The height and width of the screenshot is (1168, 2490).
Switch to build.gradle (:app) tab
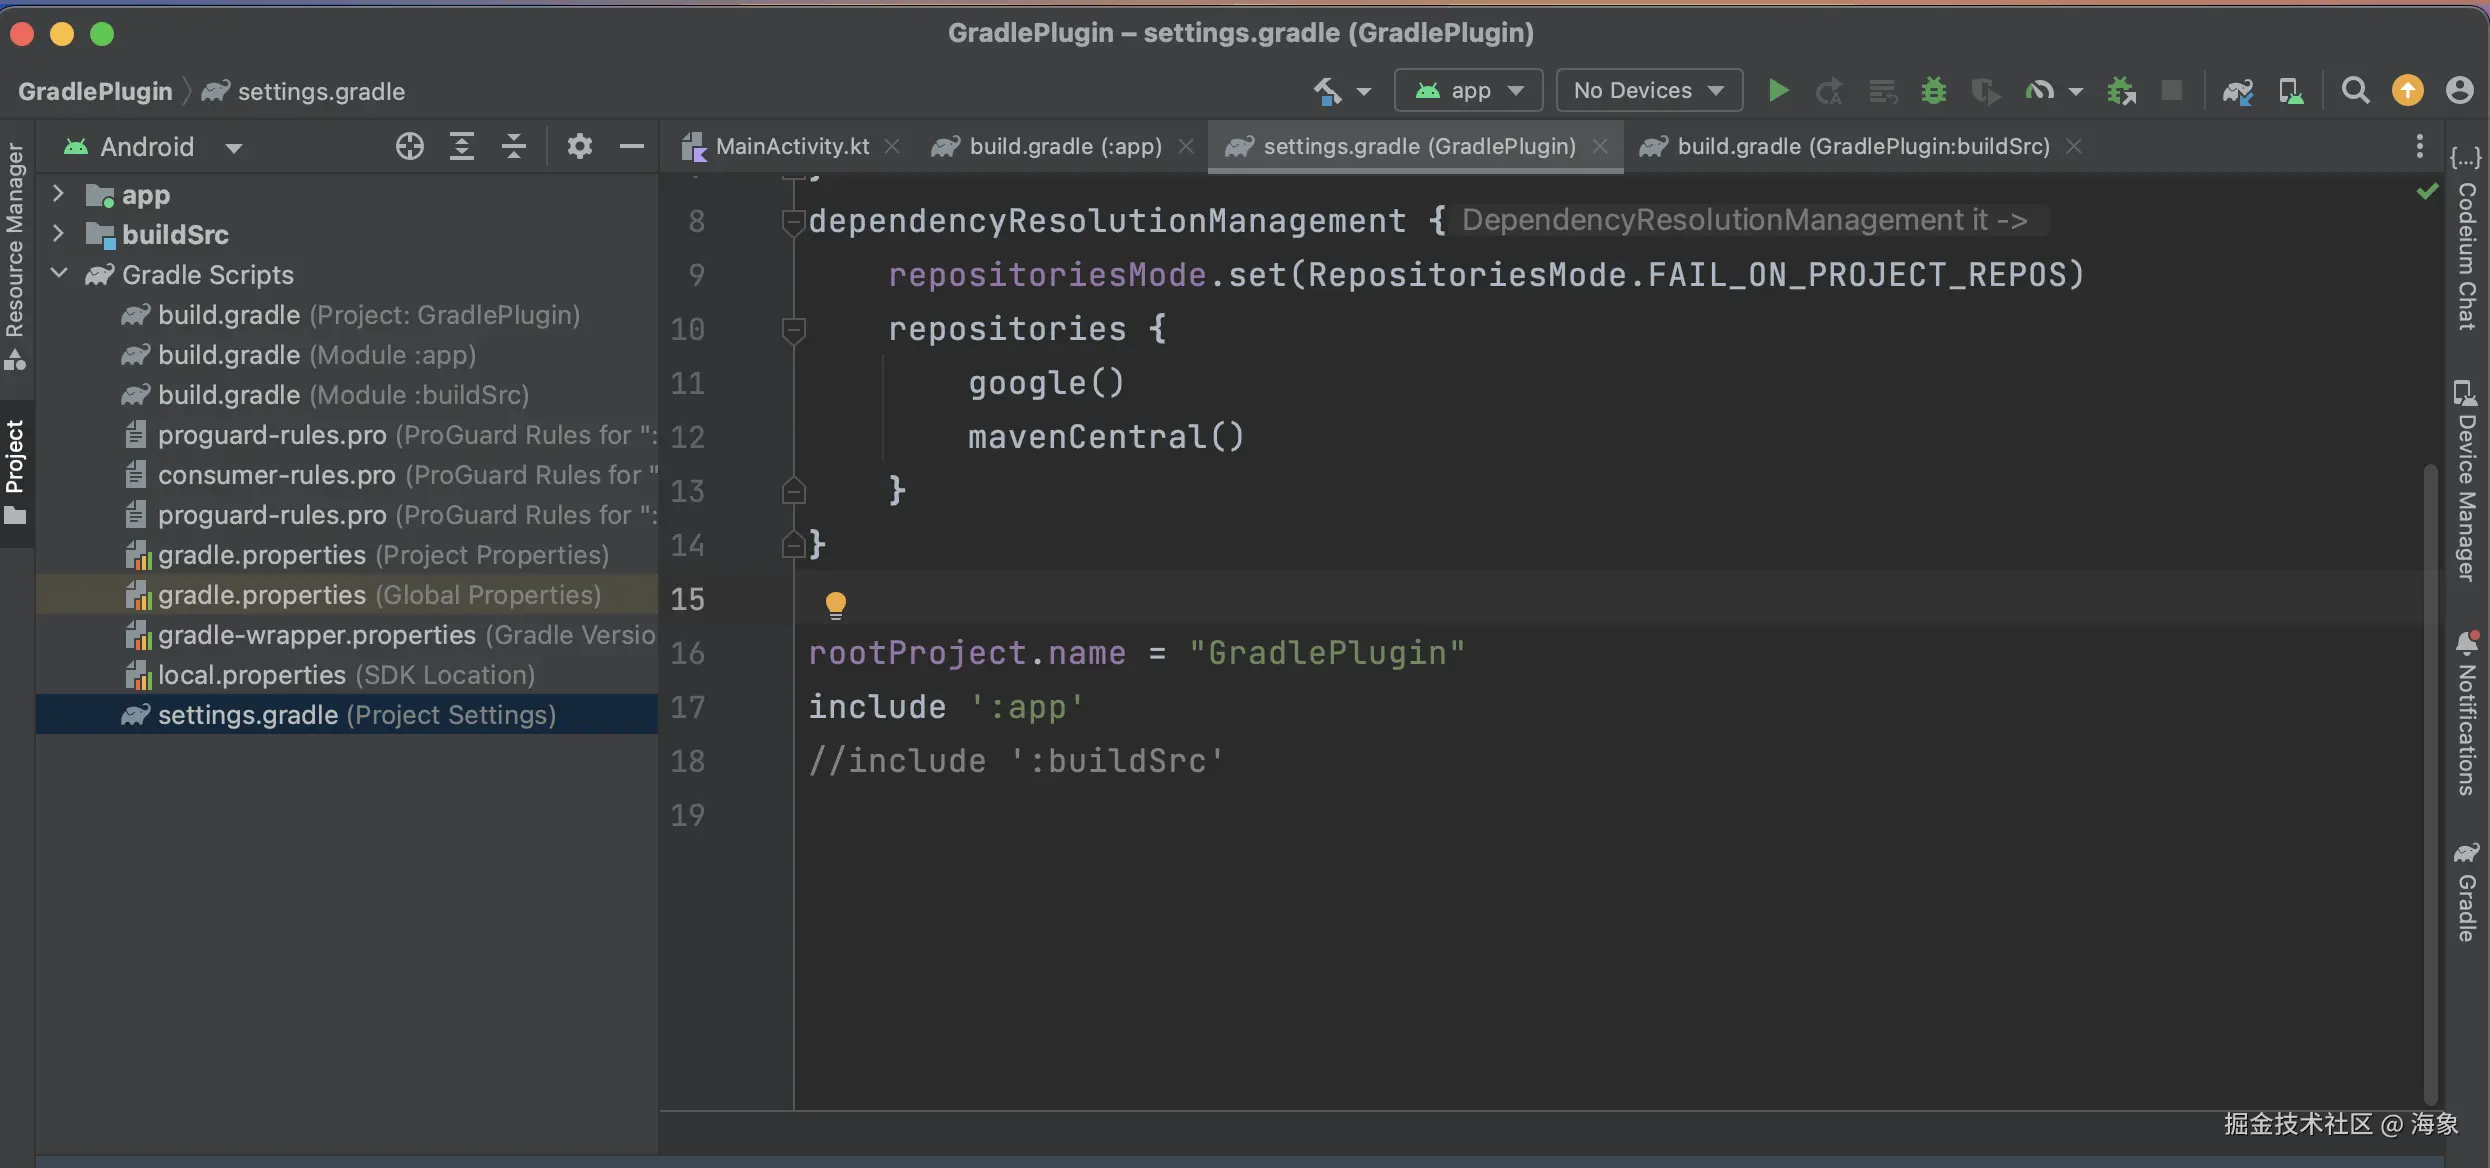1064,147
